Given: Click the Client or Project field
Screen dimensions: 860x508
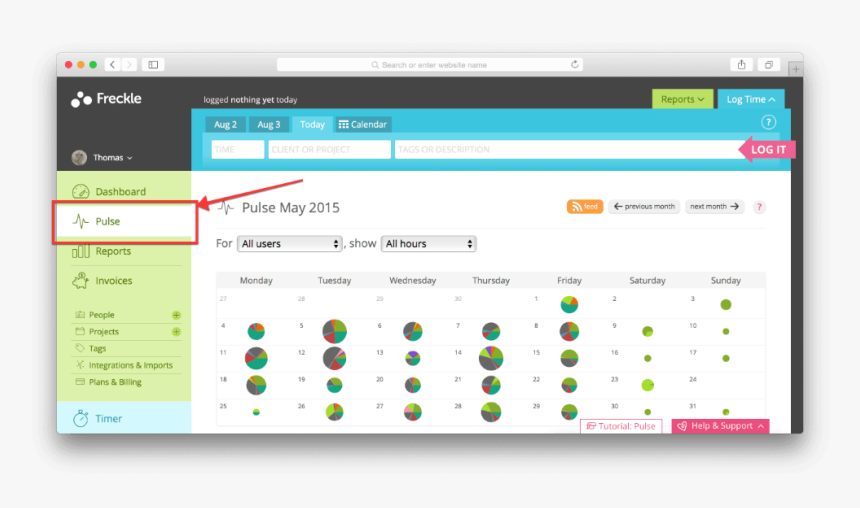Looking at the screenshot, I should [329, 149].
